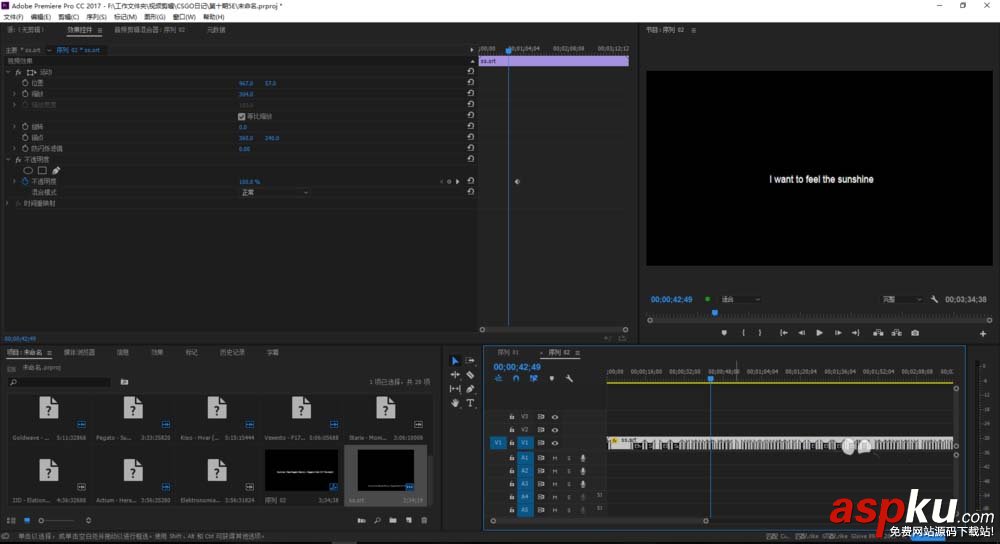
Task: Add a marker from the timeline header
Action: (552, 379)
